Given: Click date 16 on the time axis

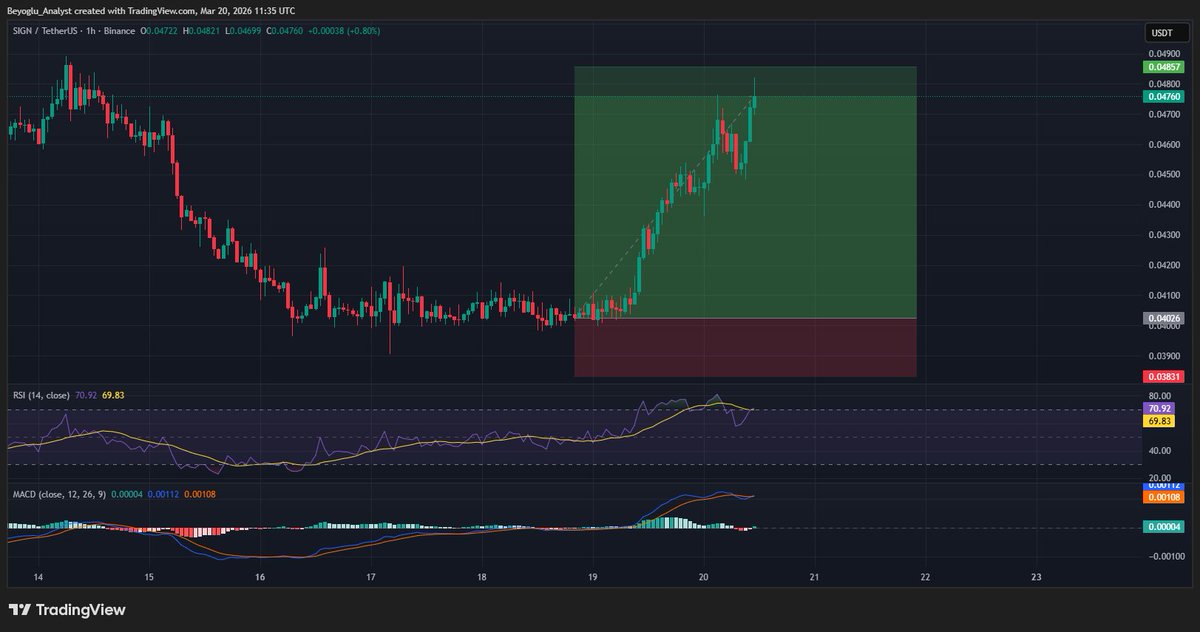Looking at the screenshot, I should [260, 577].
